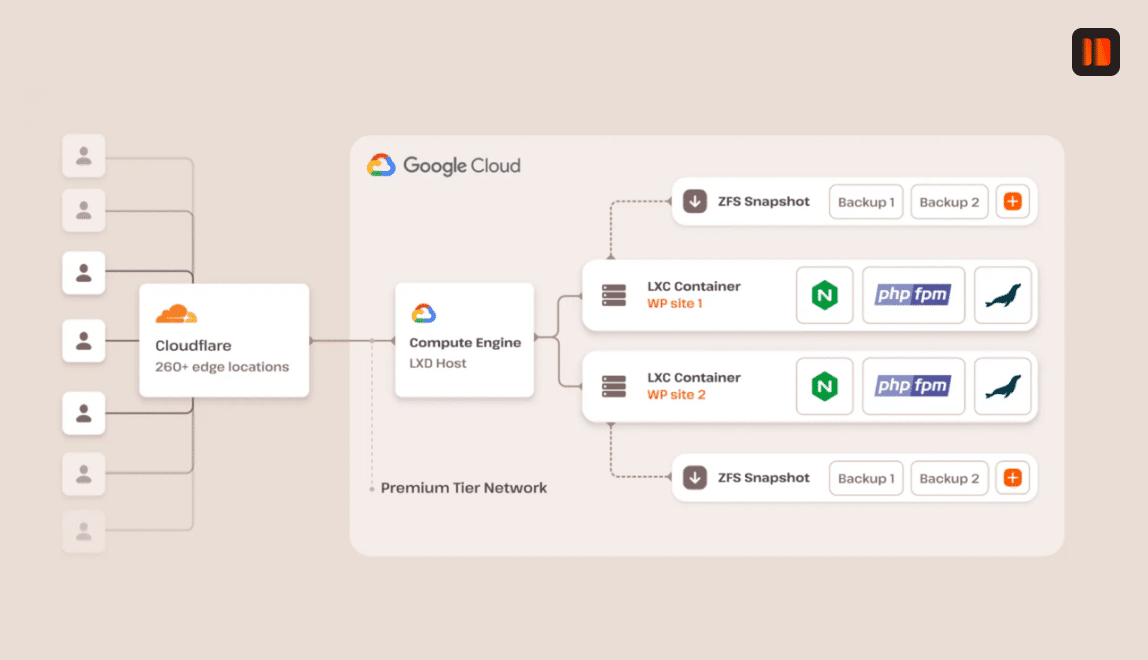Open the Compute Engine icon

tap(423, 311)
